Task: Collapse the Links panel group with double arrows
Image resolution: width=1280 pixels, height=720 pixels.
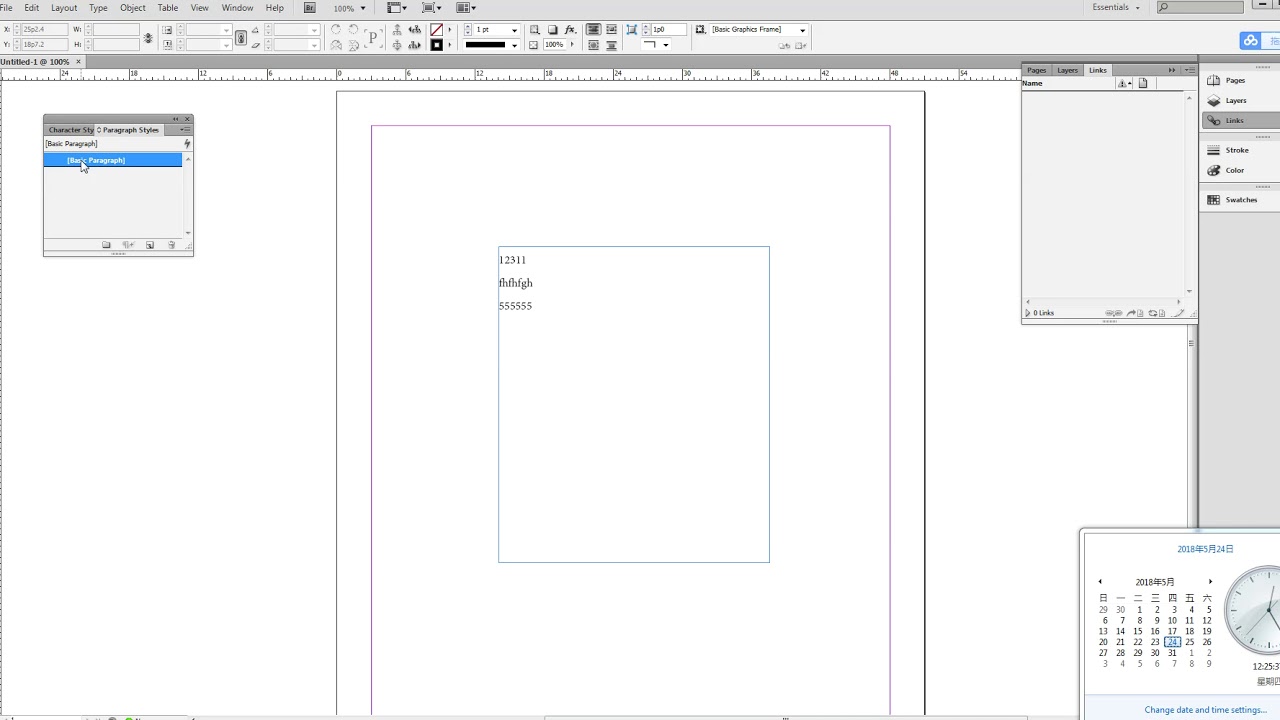Action: [x=1172, y=70]
